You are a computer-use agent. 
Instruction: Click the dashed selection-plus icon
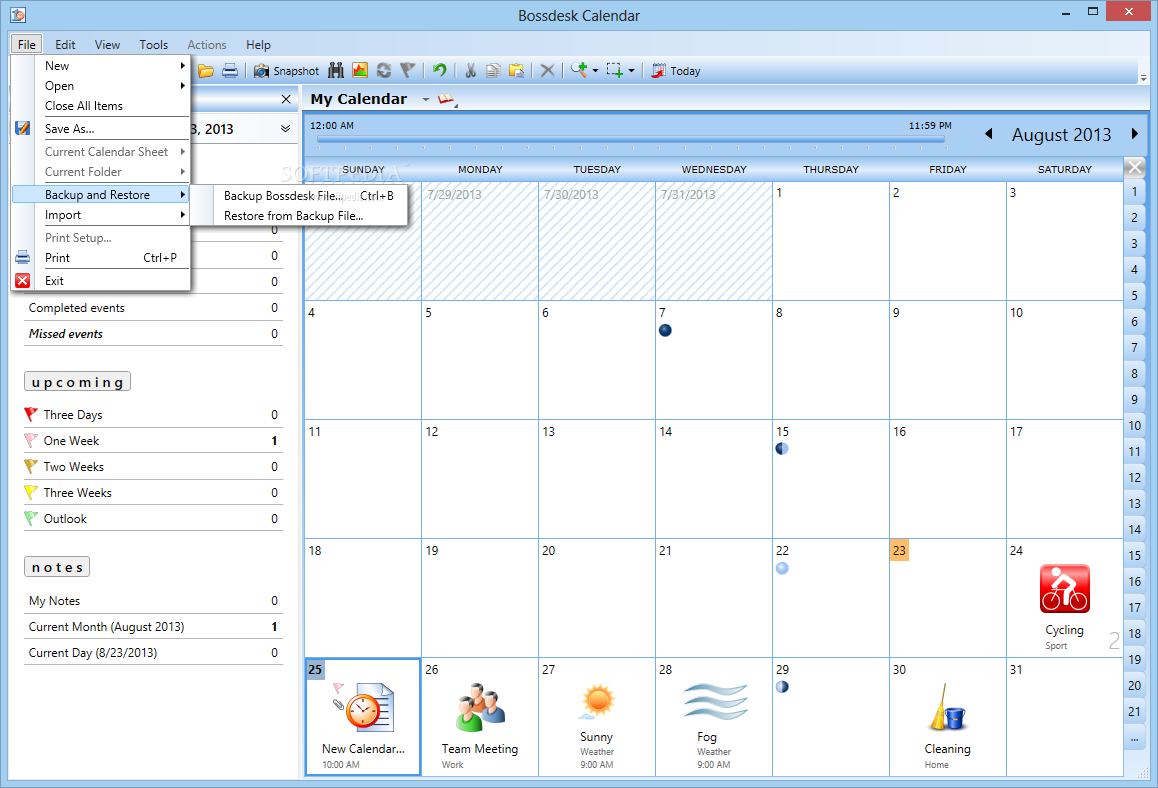pyautogui.click(x=615, y=71)
